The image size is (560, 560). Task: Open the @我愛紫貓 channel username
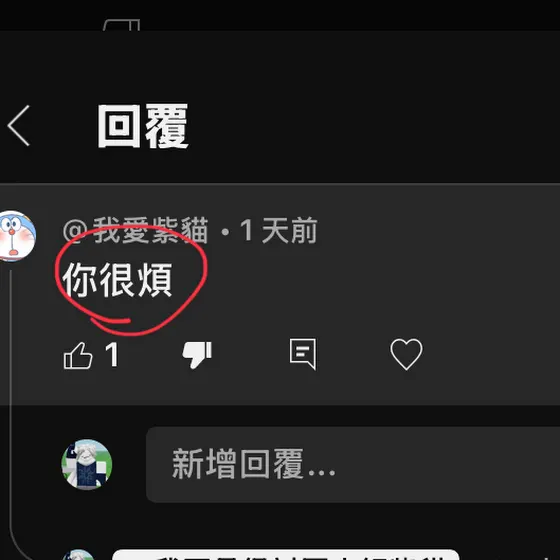[135, 231]
